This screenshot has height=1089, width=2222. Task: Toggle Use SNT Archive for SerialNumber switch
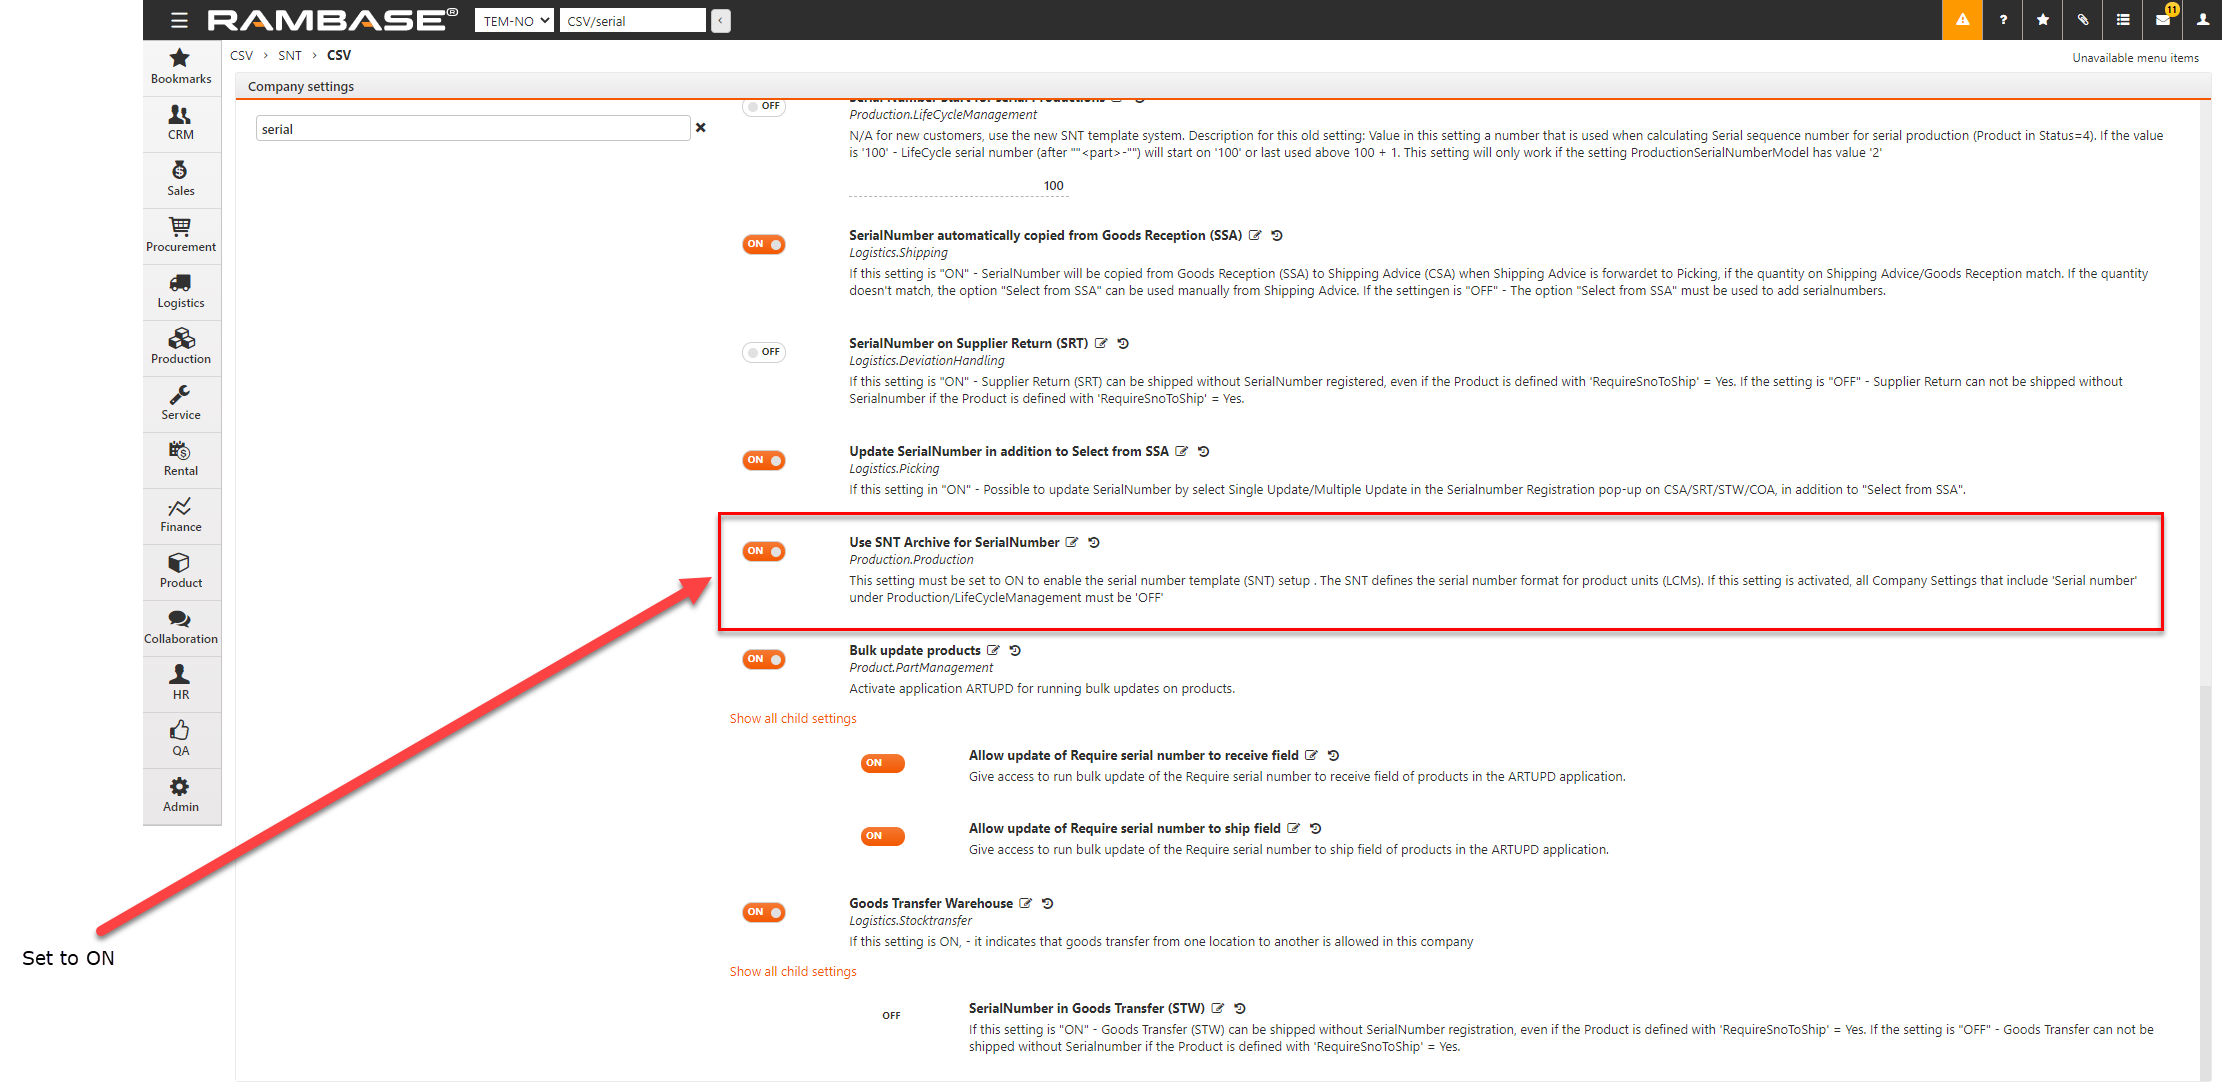tap(764, 552)
